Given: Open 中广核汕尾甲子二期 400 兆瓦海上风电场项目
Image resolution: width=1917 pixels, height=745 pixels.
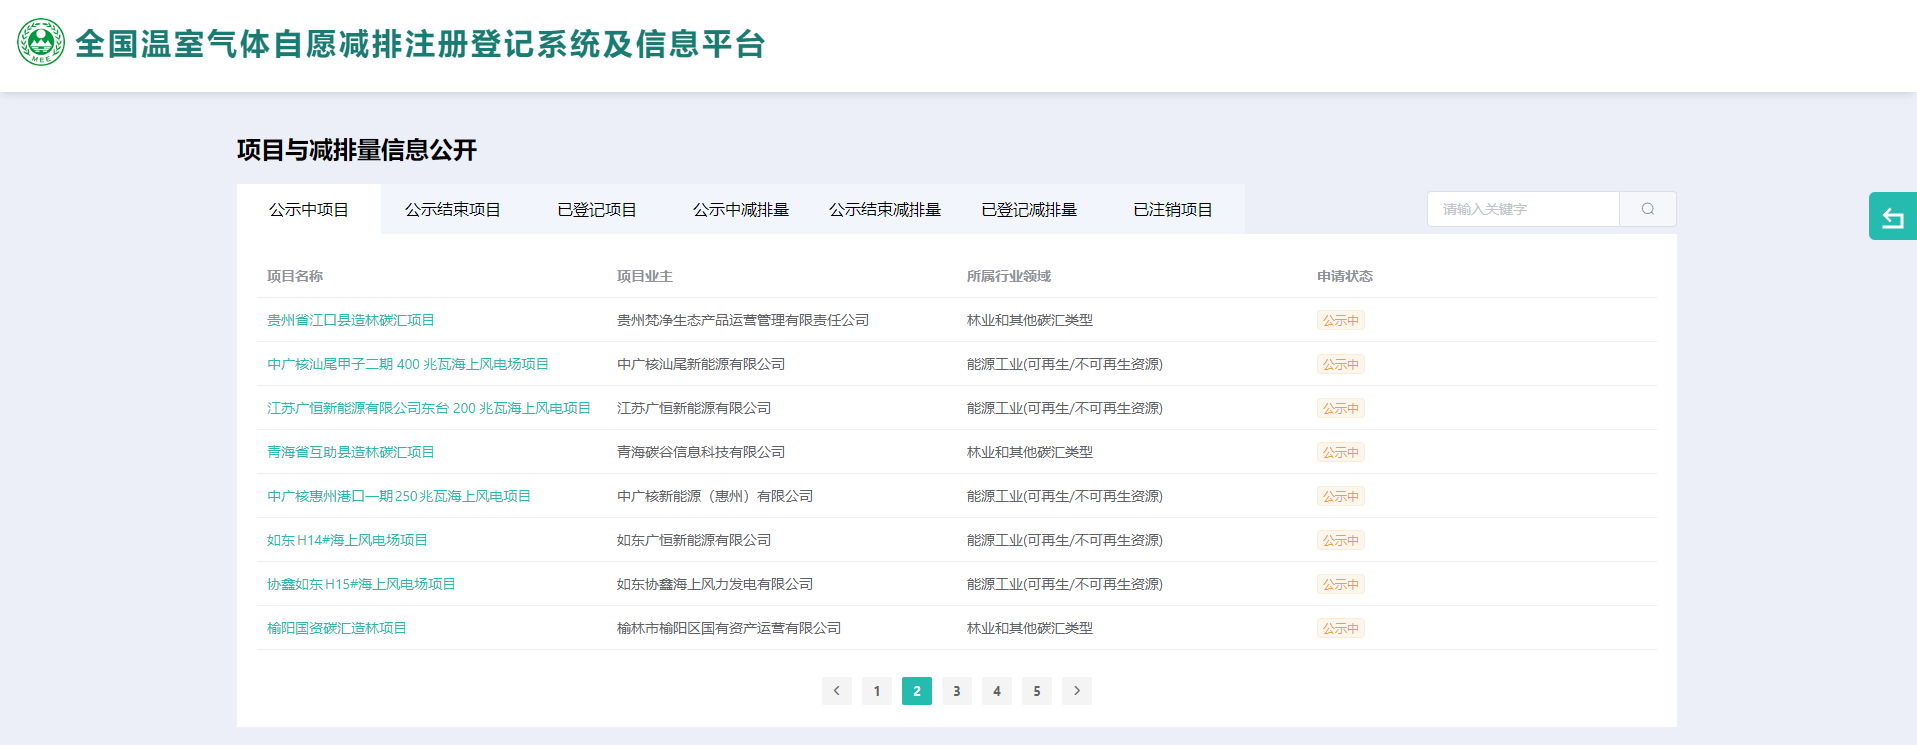Looking at the screenshot, I should [408, 364].
